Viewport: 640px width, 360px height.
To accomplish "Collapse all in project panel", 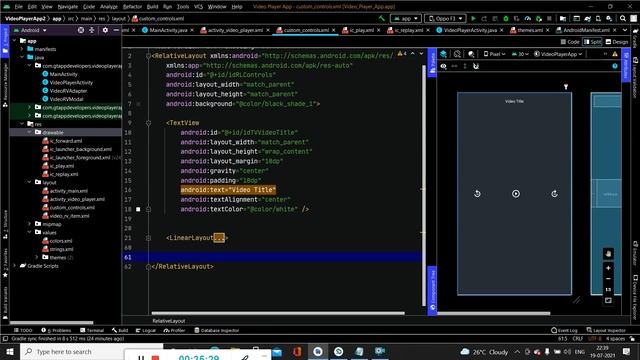I will 91,30.
